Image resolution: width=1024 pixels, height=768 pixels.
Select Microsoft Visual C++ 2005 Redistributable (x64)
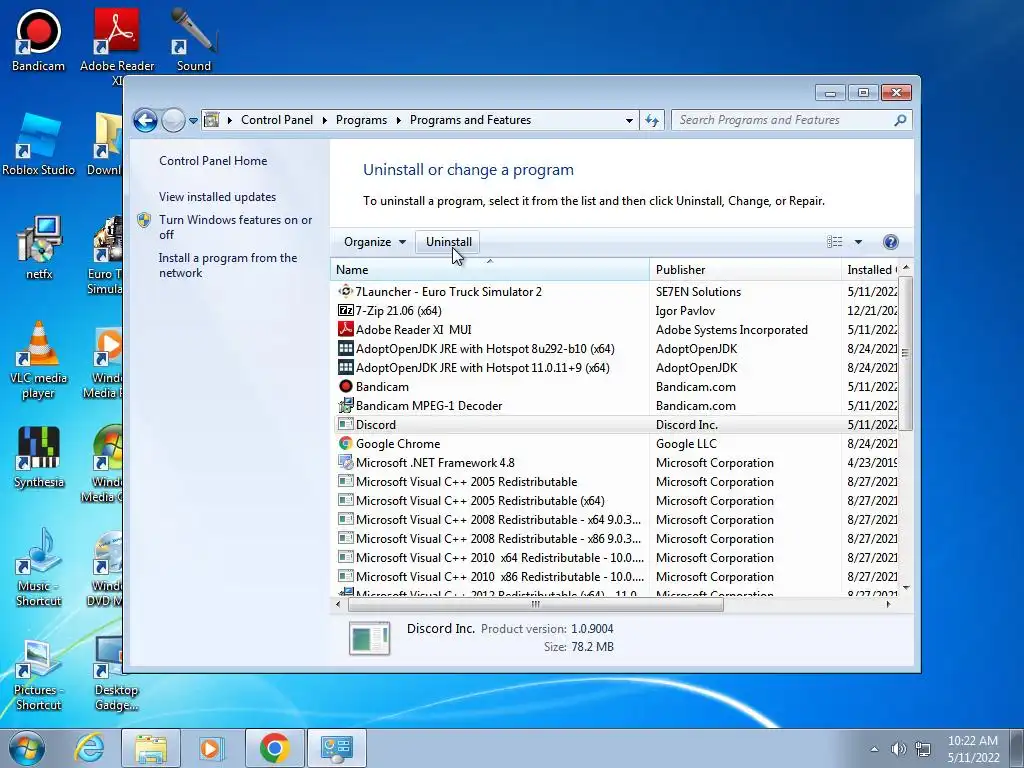click(616, 501)
